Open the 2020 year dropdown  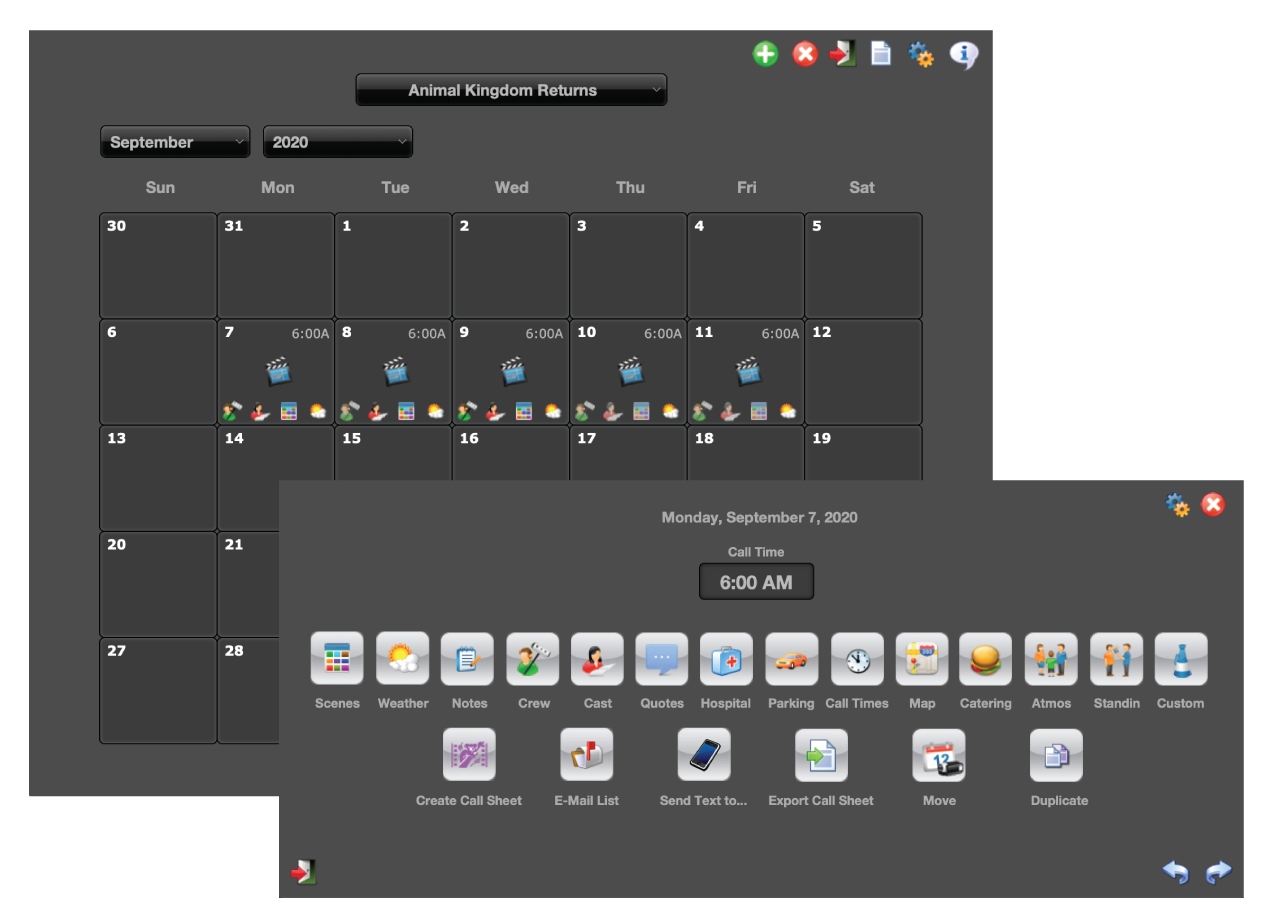(x=337, y=141)
